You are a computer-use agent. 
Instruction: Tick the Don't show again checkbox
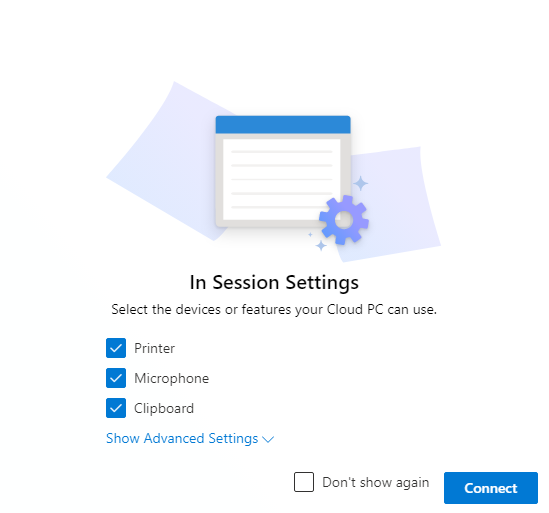point(304,482)
